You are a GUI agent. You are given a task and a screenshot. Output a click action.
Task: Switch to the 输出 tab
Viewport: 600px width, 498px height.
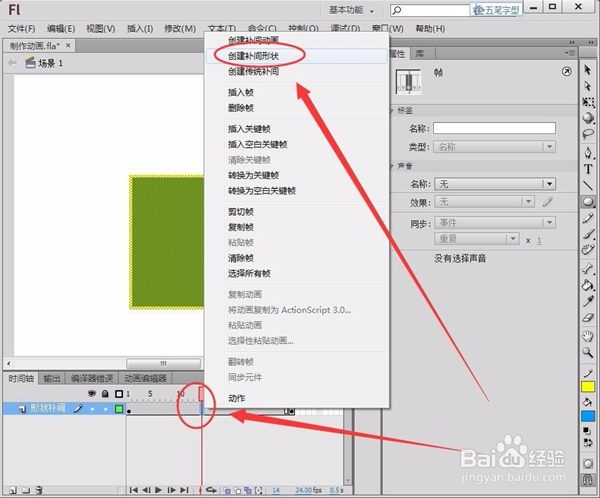[x=52, y=379]
